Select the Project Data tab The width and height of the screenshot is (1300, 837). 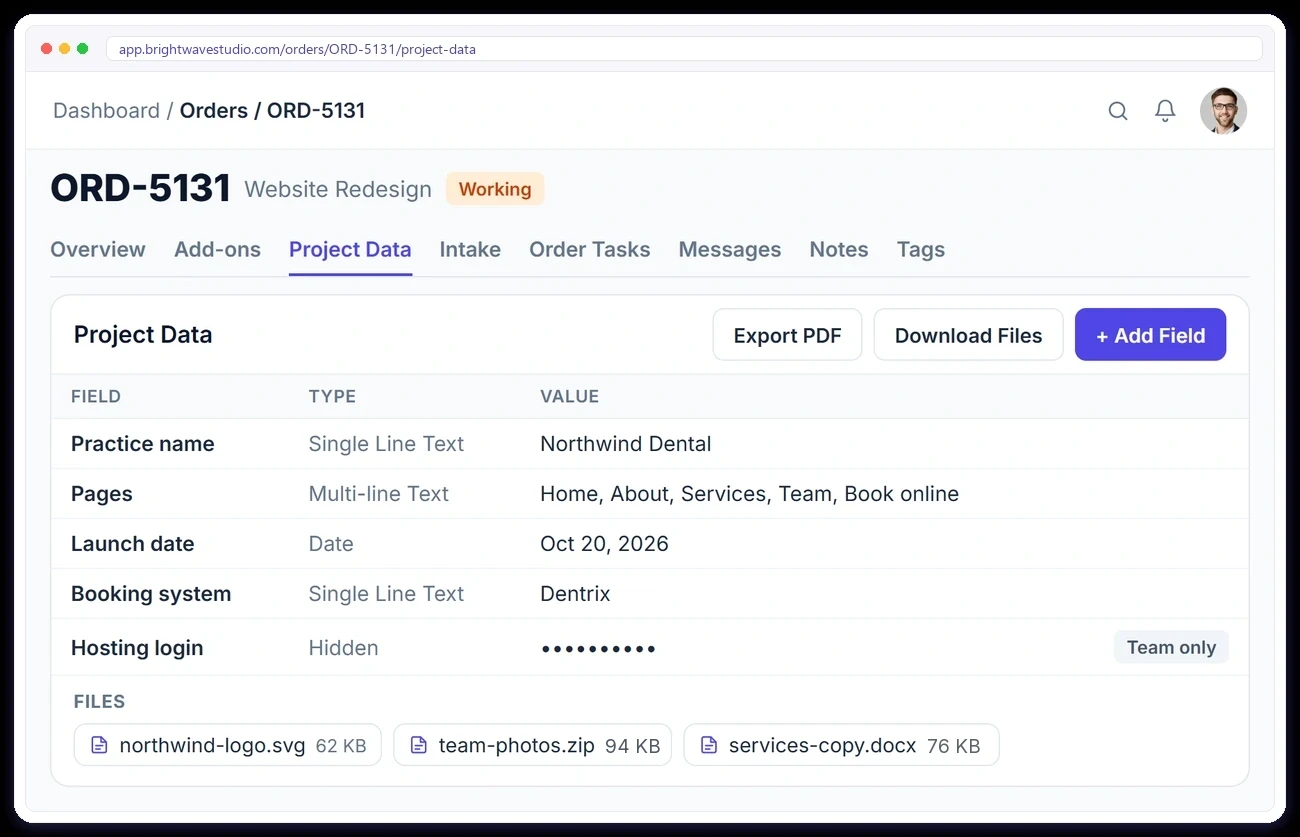[350, 250]
